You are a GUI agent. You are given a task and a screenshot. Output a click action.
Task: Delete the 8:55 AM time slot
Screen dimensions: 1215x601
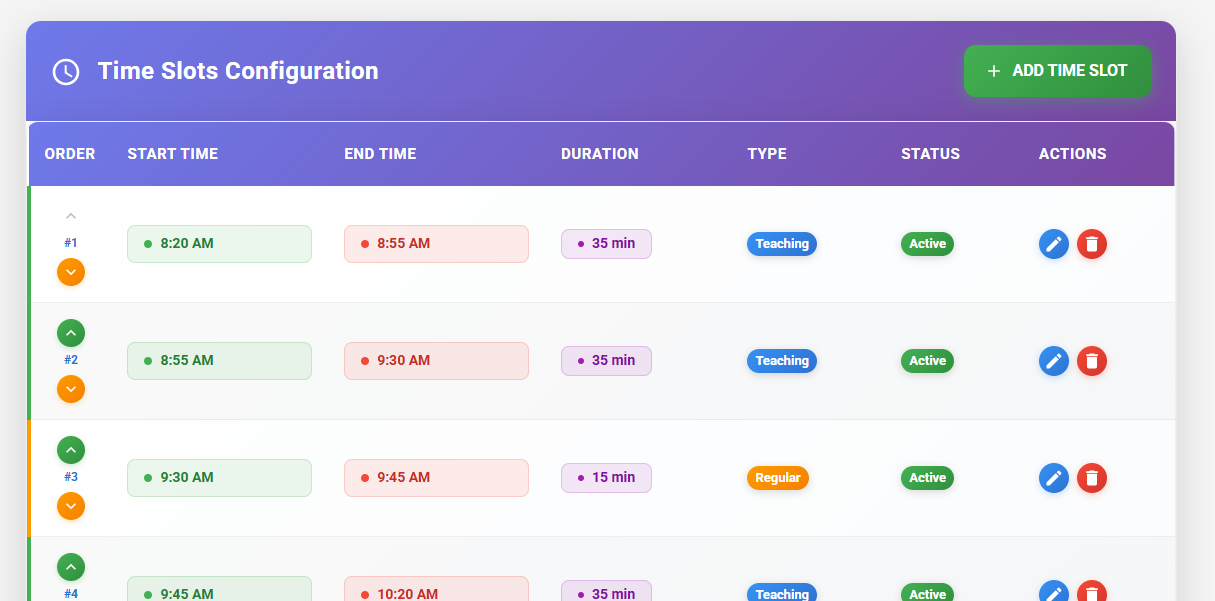(1092, 361)
